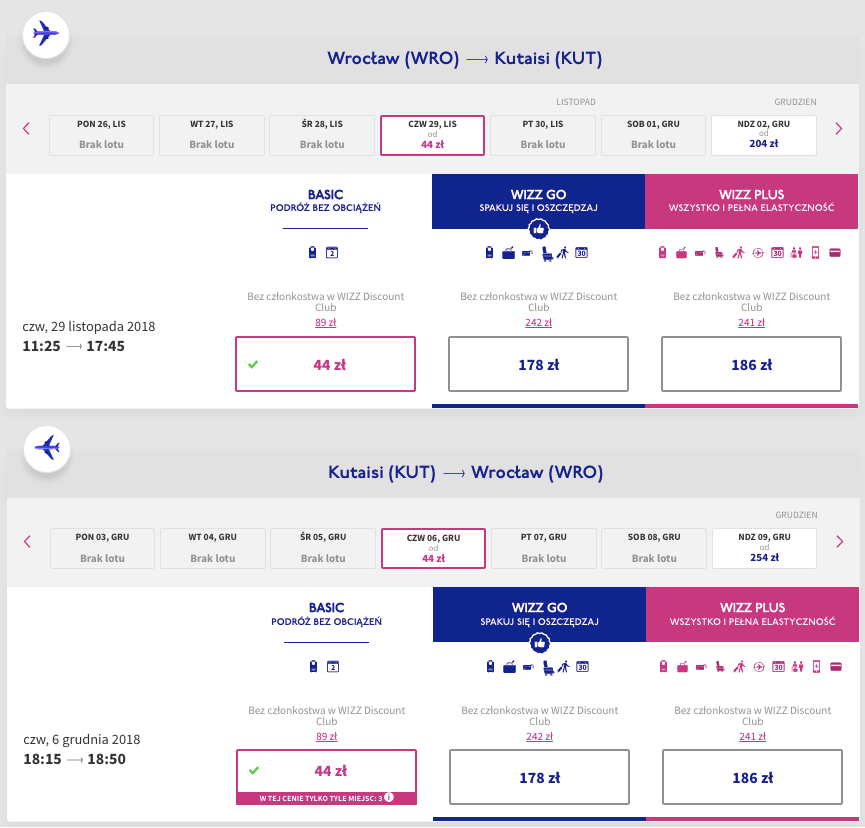The height and width of the screenshot is (828, 865).
Task: Show later outbound dates with right chevron
Action: click(839, 129)
